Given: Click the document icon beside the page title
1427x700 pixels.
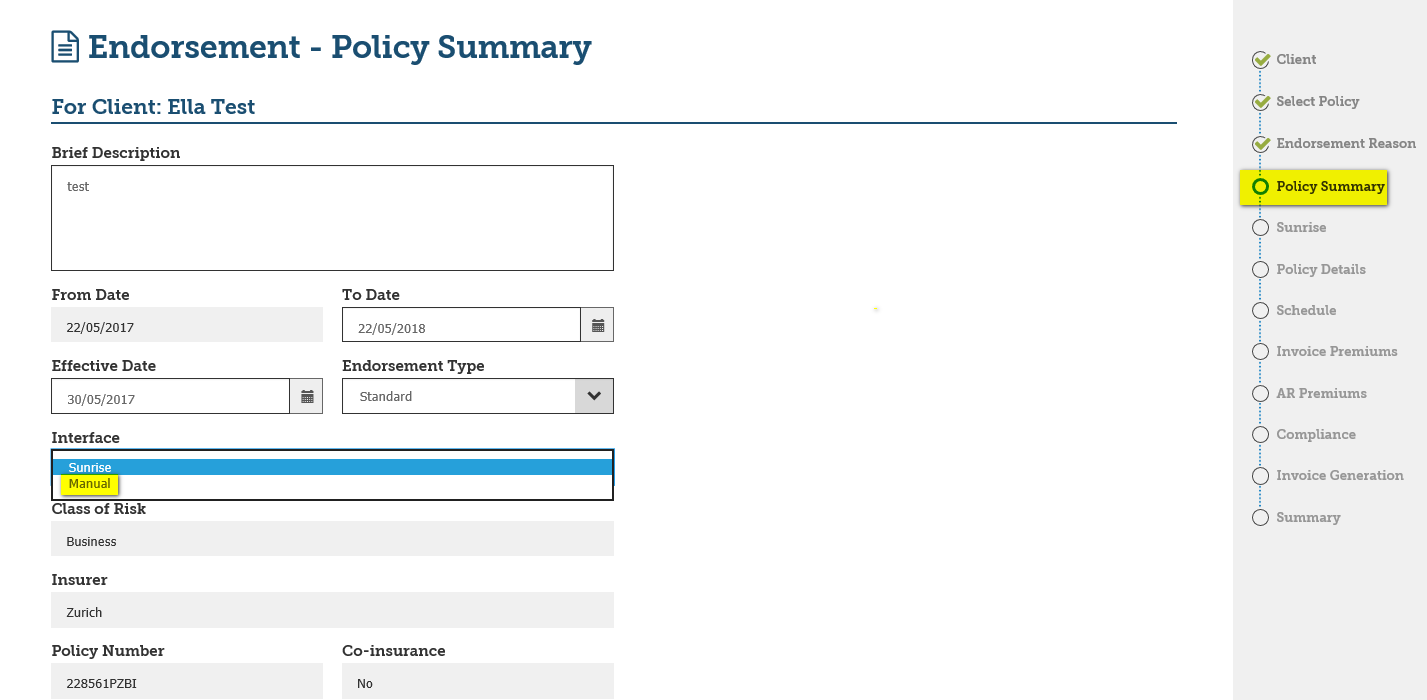Looking at the screenshot, I should coord(65,47).
